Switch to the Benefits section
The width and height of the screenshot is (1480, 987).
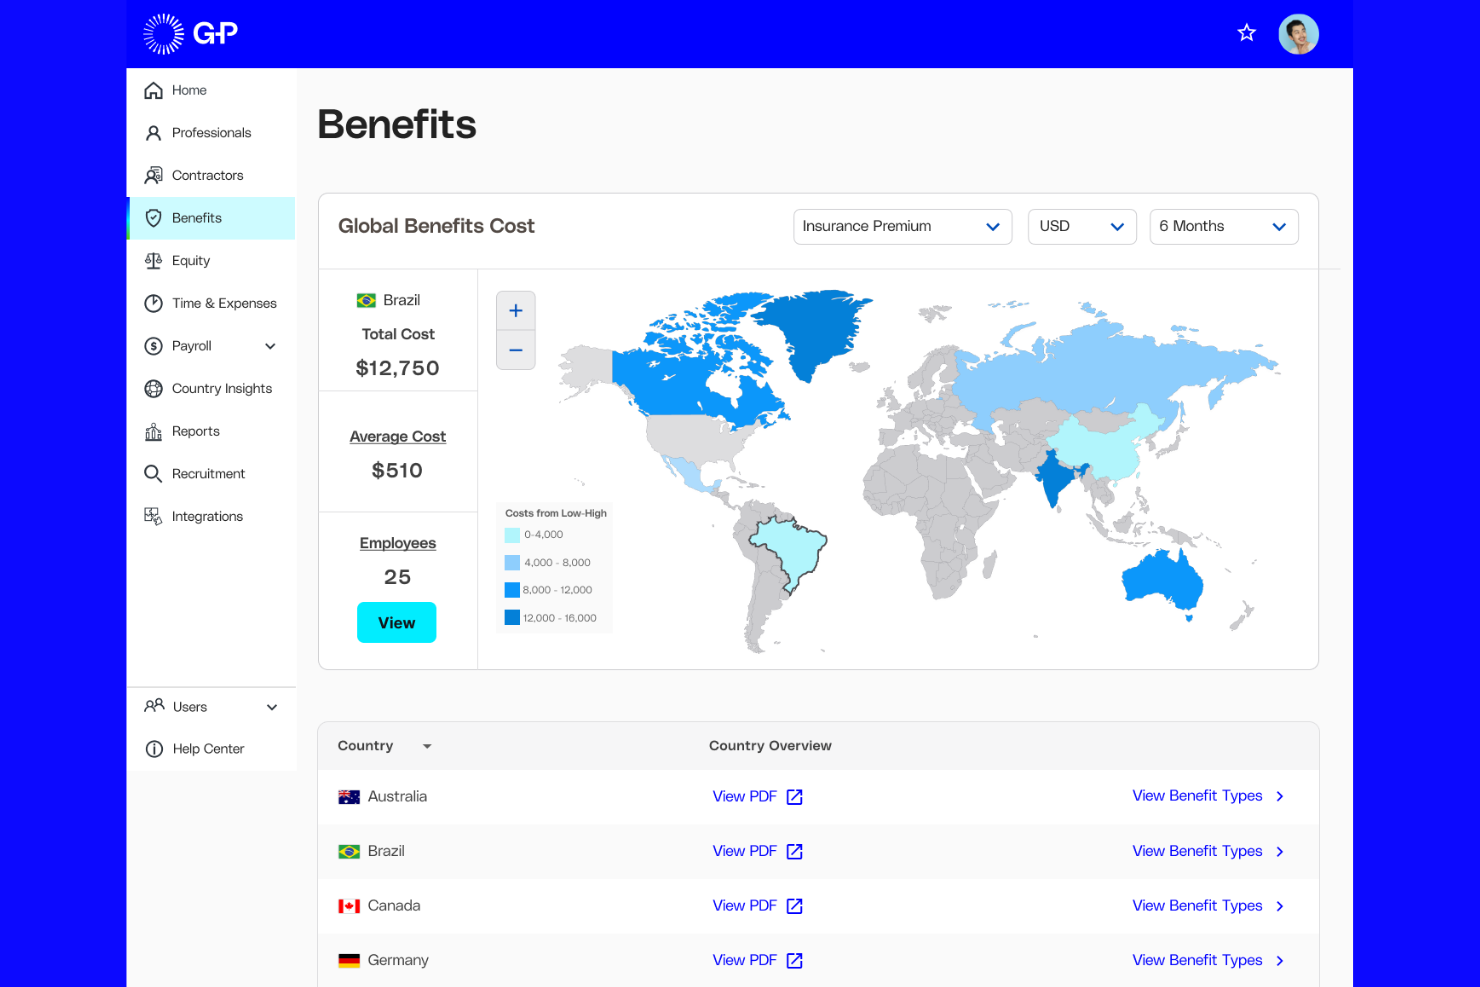tap(197, 218)
